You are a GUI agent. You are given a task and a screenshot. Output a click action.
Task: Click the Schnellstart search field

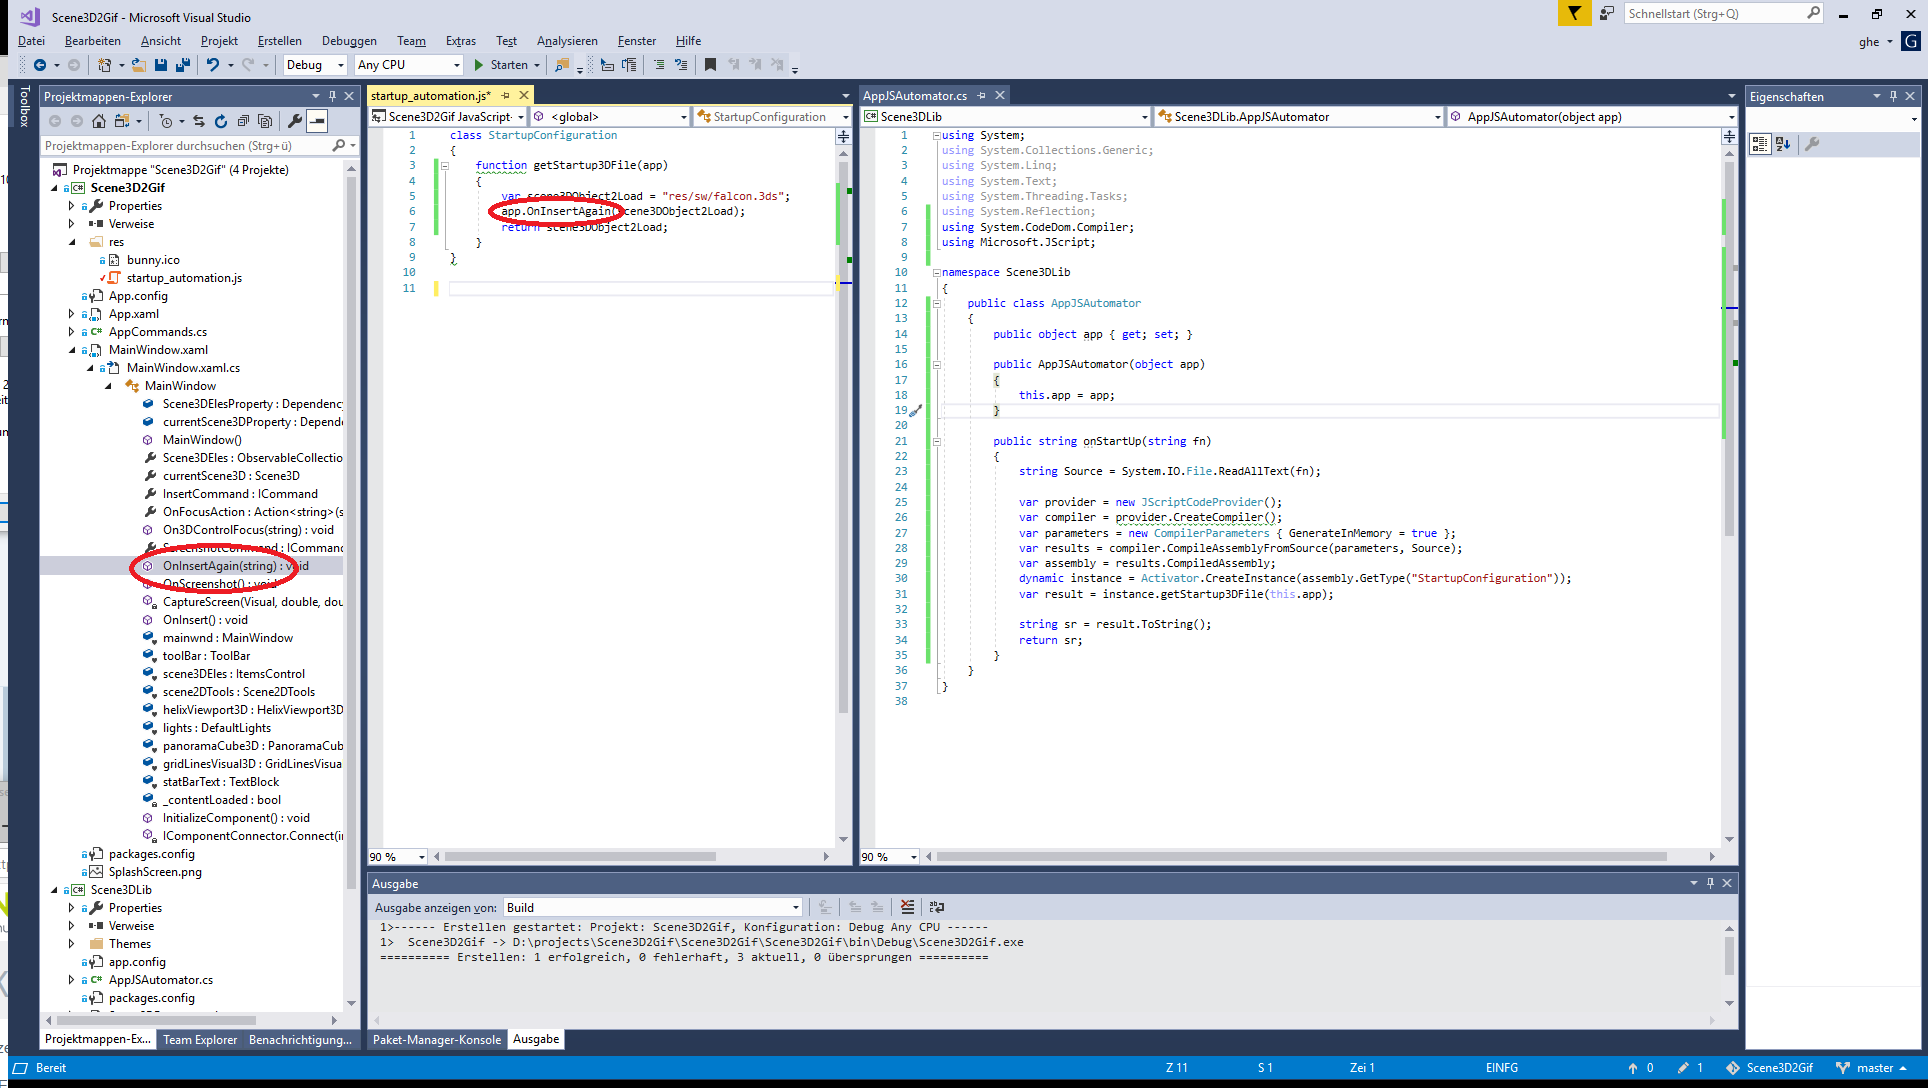[x=1714, y=13]
